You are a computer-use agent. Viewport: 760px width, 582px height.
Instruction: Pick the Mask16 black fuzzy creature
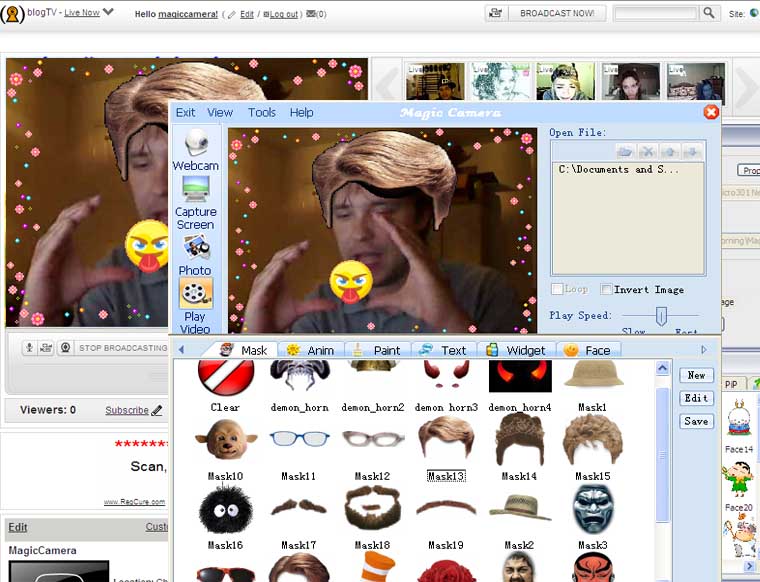(x=225, y=509)
